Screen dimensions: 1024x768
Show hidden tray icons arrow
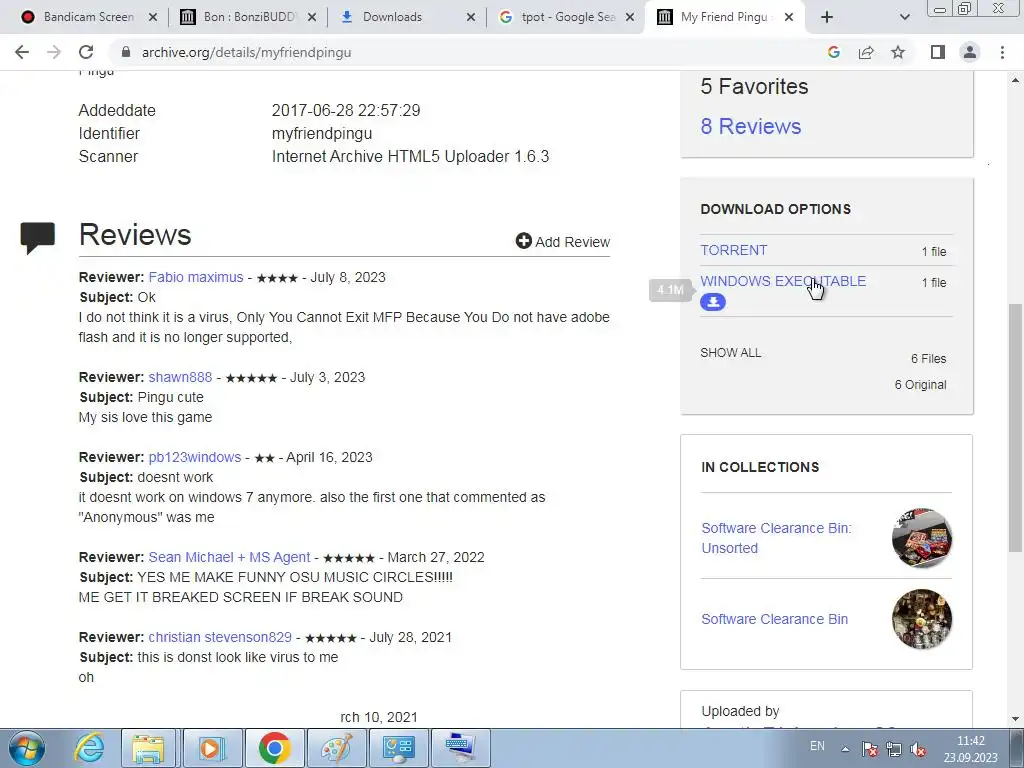click(x=845, y=749)
